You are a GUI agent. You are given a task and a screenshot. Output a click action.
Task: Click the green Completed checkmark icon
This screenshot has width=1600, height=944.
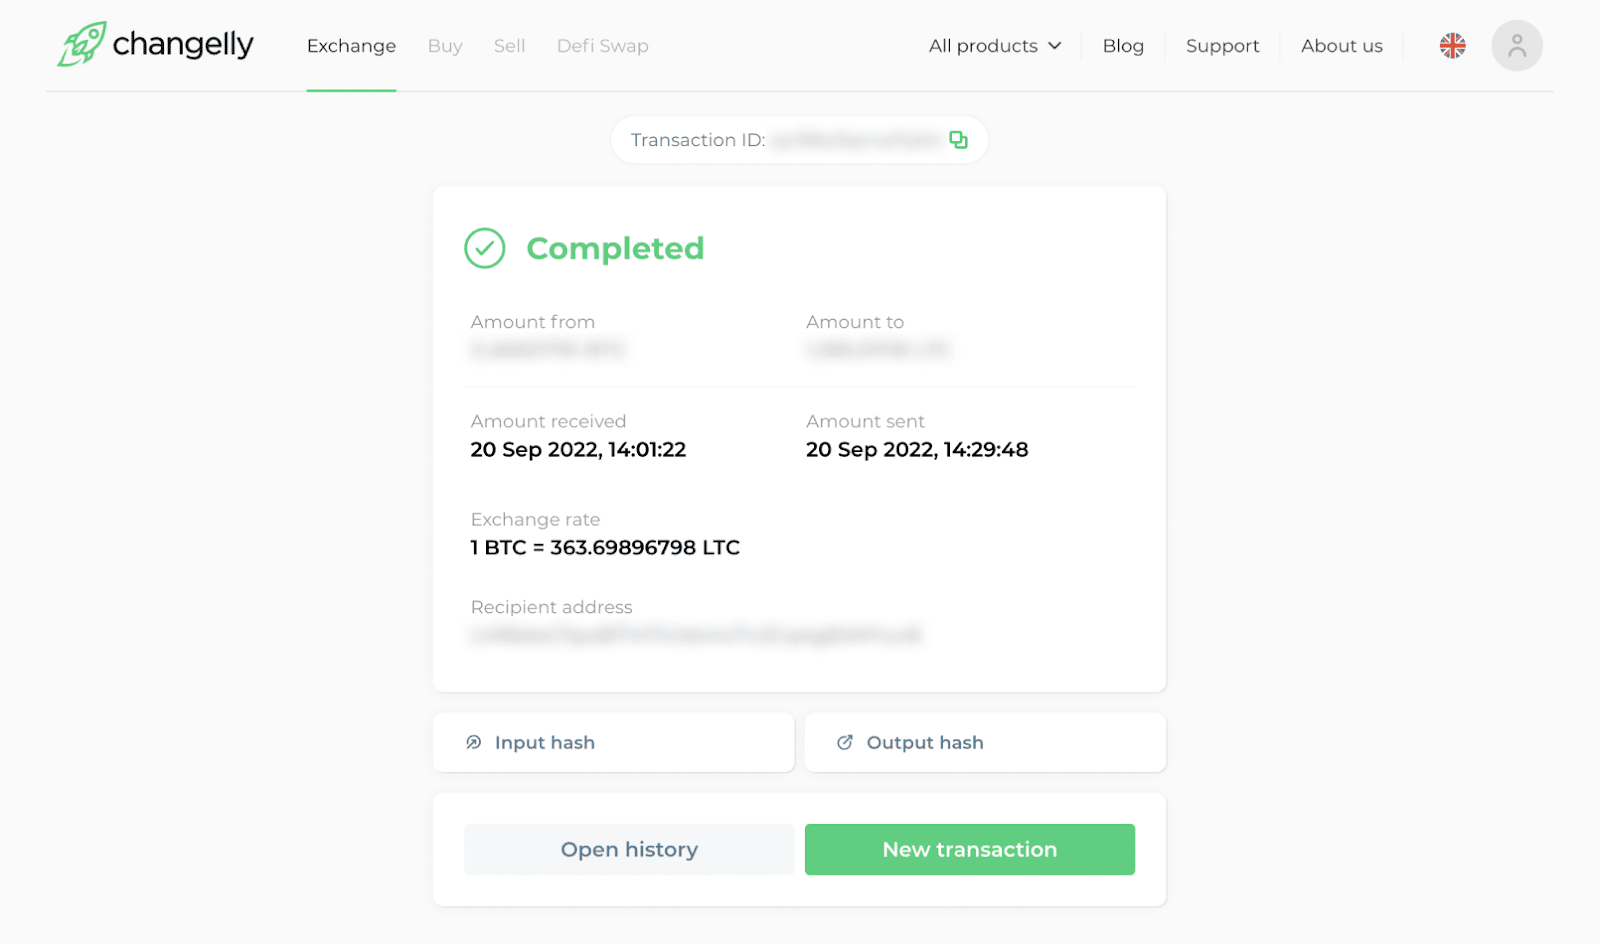tap(485, 248)
